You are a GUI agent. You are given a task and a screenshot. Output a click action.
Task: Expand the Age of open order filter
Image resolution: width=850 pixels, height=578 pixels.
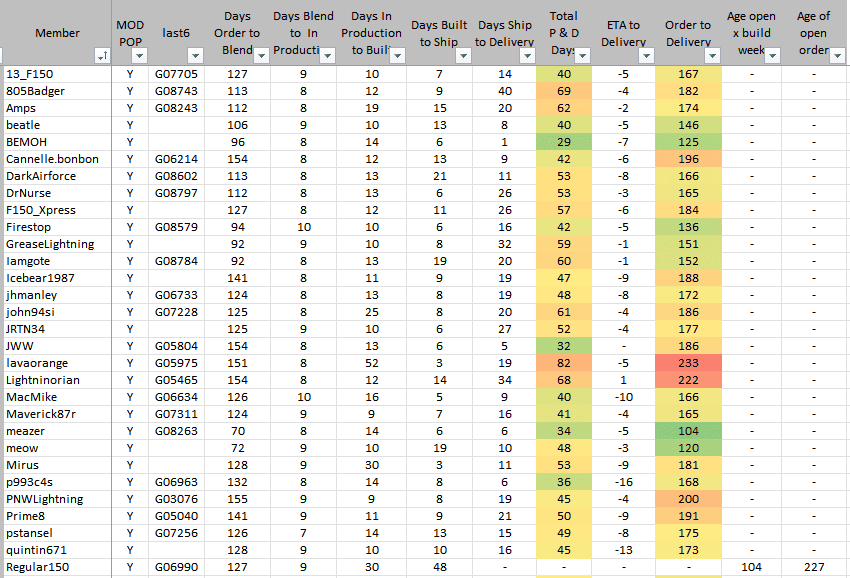pos(836,56)
